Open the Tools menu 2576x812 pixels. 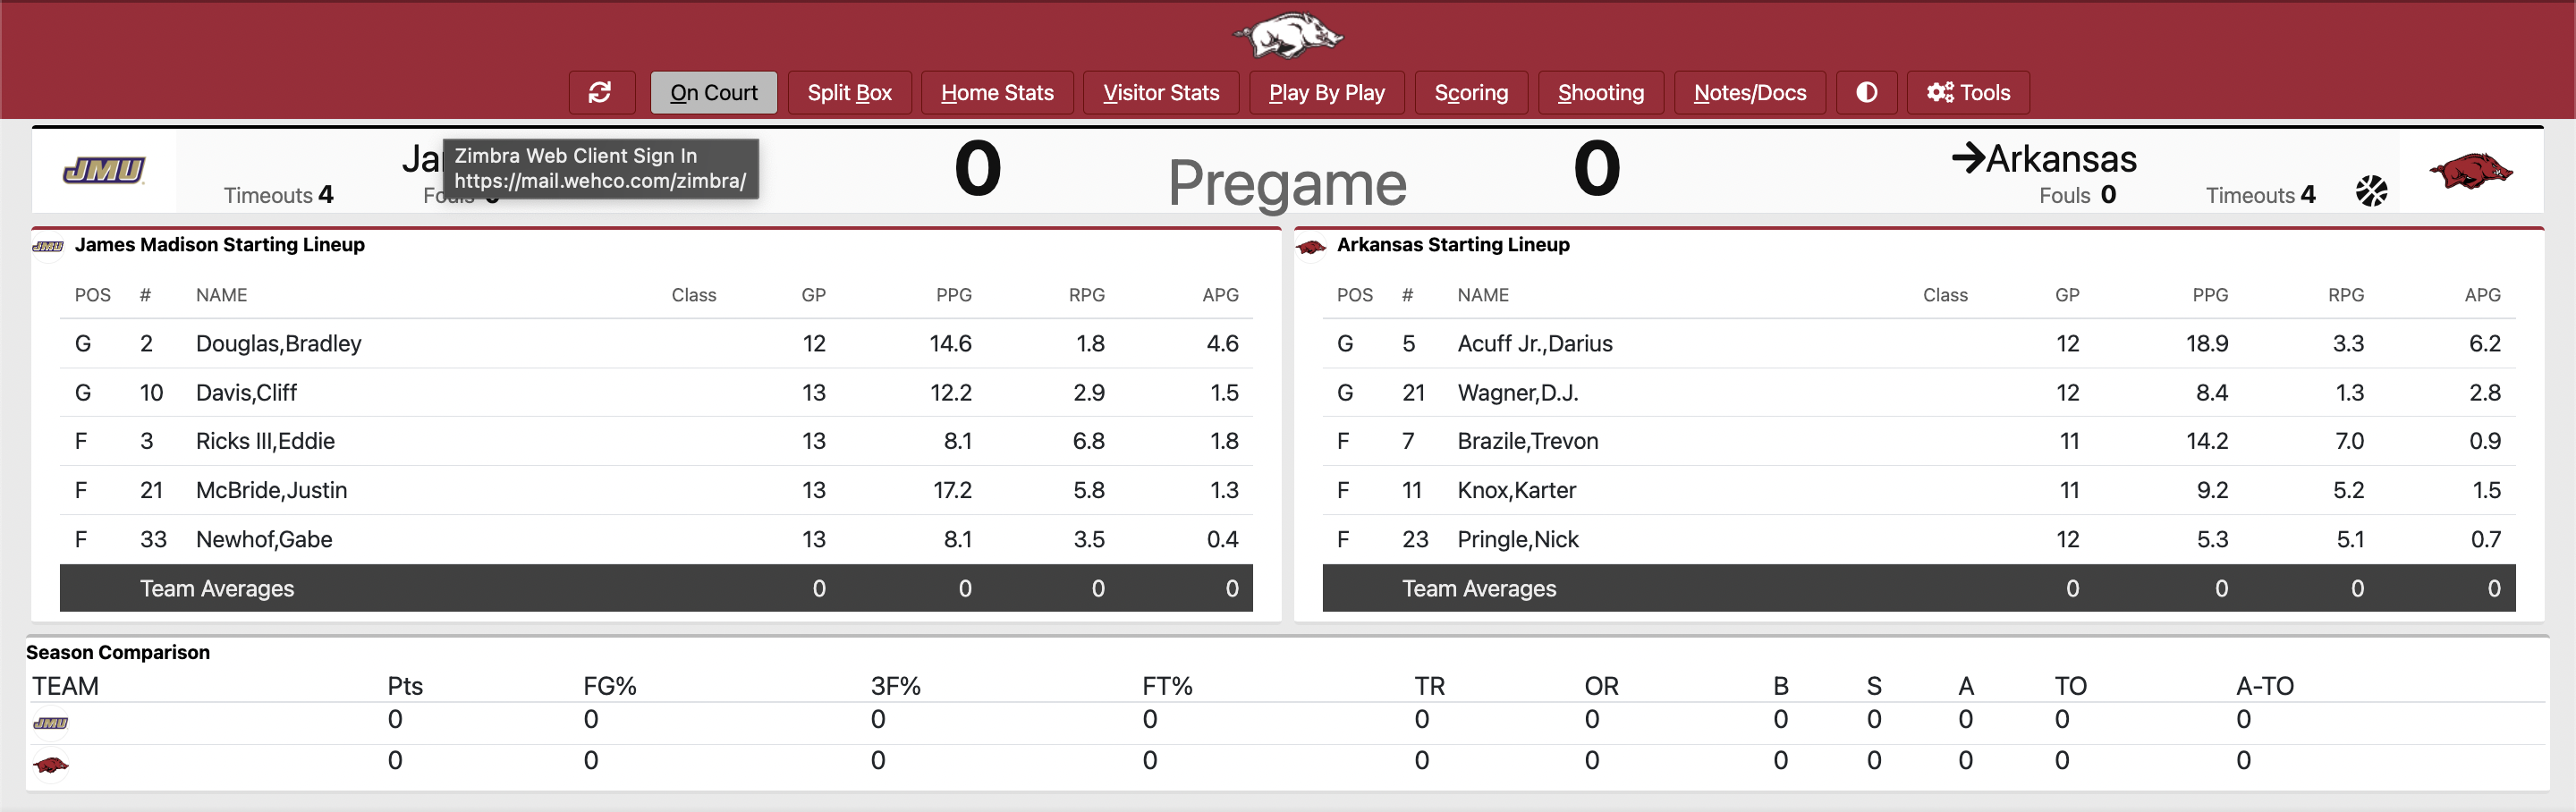click(x=1967, y=92)
